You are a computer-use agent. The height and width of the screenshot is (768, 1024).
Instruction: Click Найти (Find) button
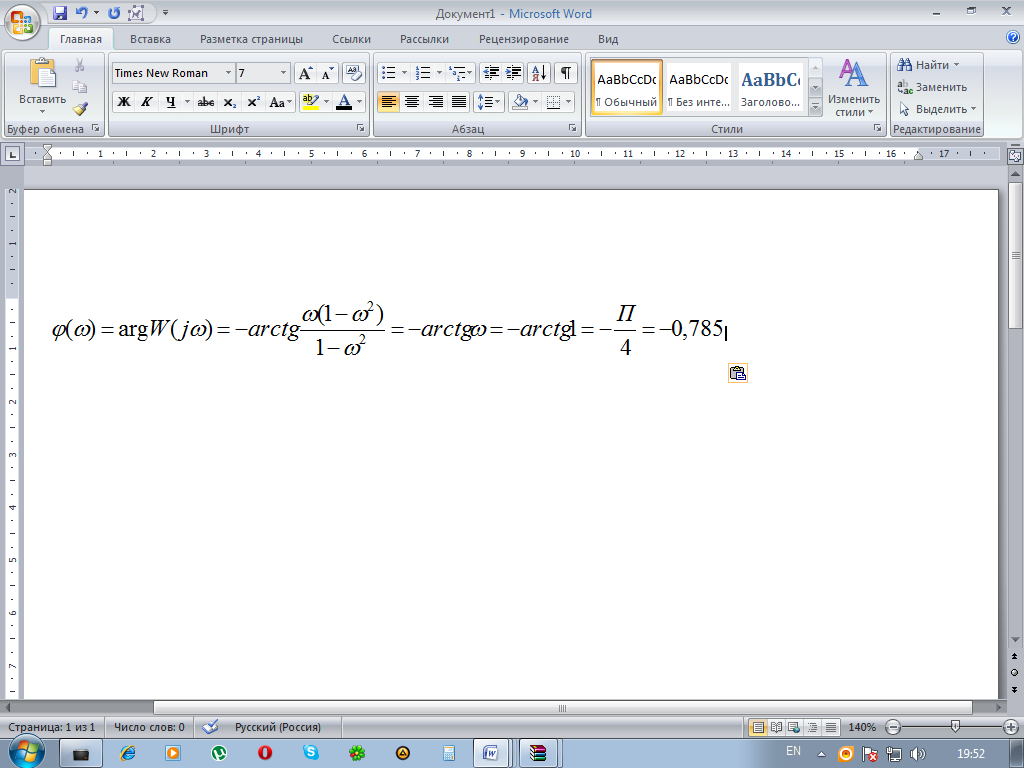[x=928, y=65]
